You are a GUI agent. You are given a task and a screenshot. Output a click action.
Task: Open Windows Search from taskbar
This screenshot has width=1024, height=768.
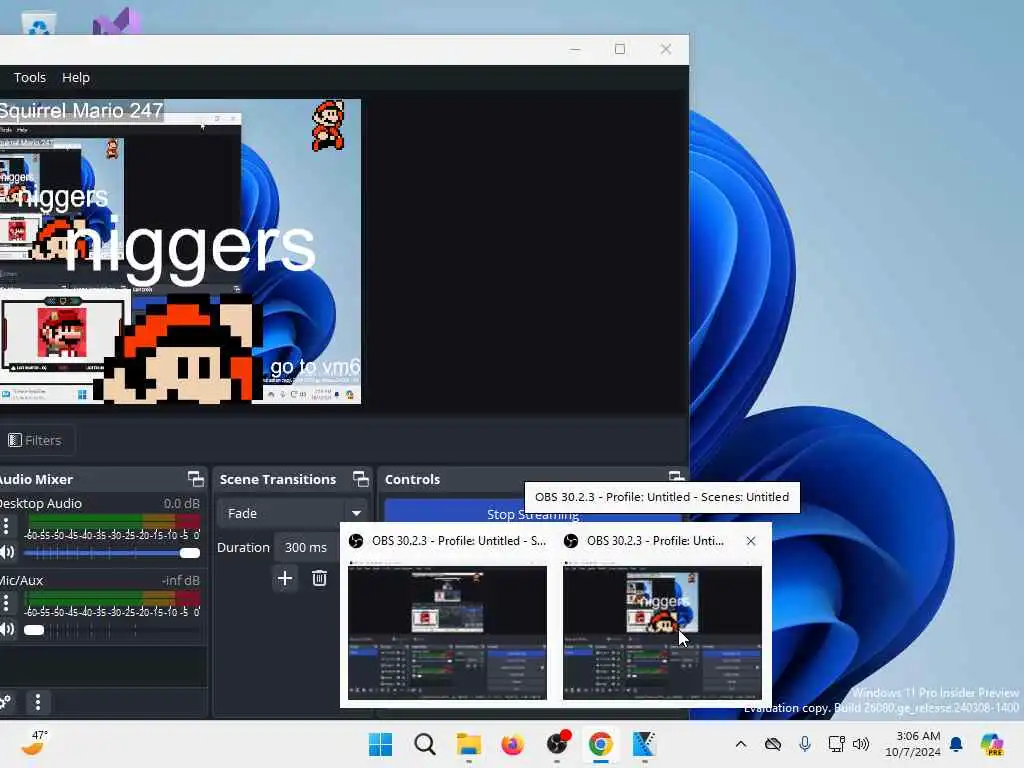[x=424, y=744]
